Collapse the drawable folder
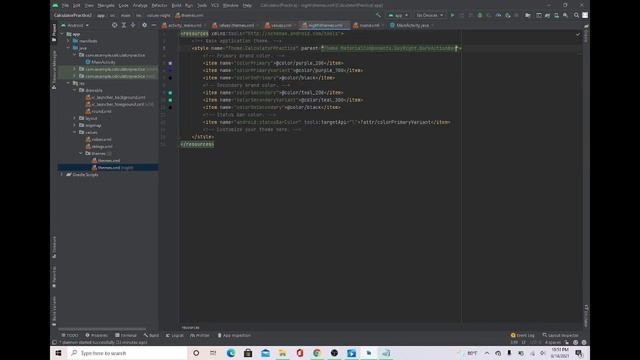The height and width of the screenshot is (360, 640). [75, 90]
